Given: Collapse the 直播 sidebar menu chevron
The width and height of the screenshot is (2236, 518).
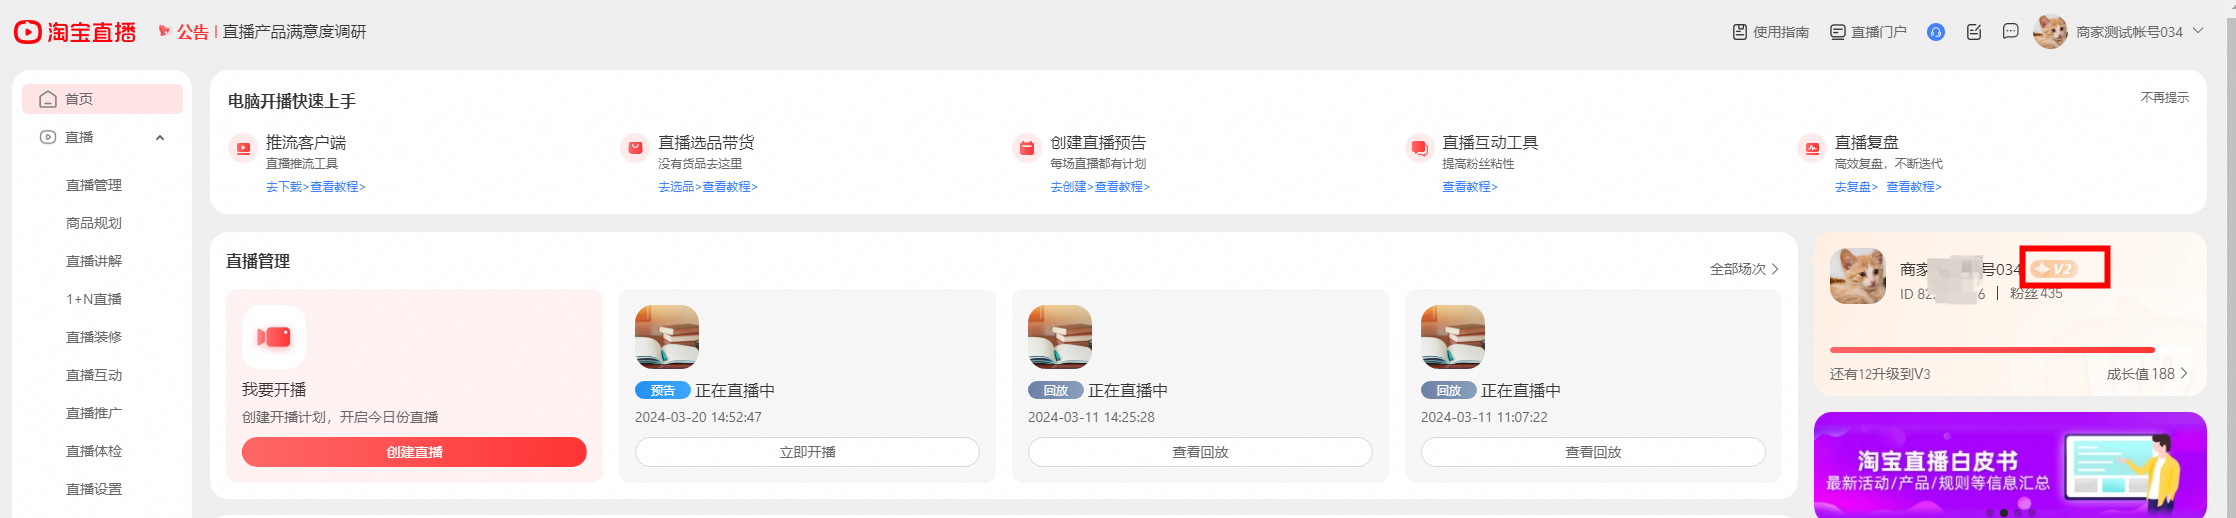Looking at the screenshot, I should pos(160,138).
